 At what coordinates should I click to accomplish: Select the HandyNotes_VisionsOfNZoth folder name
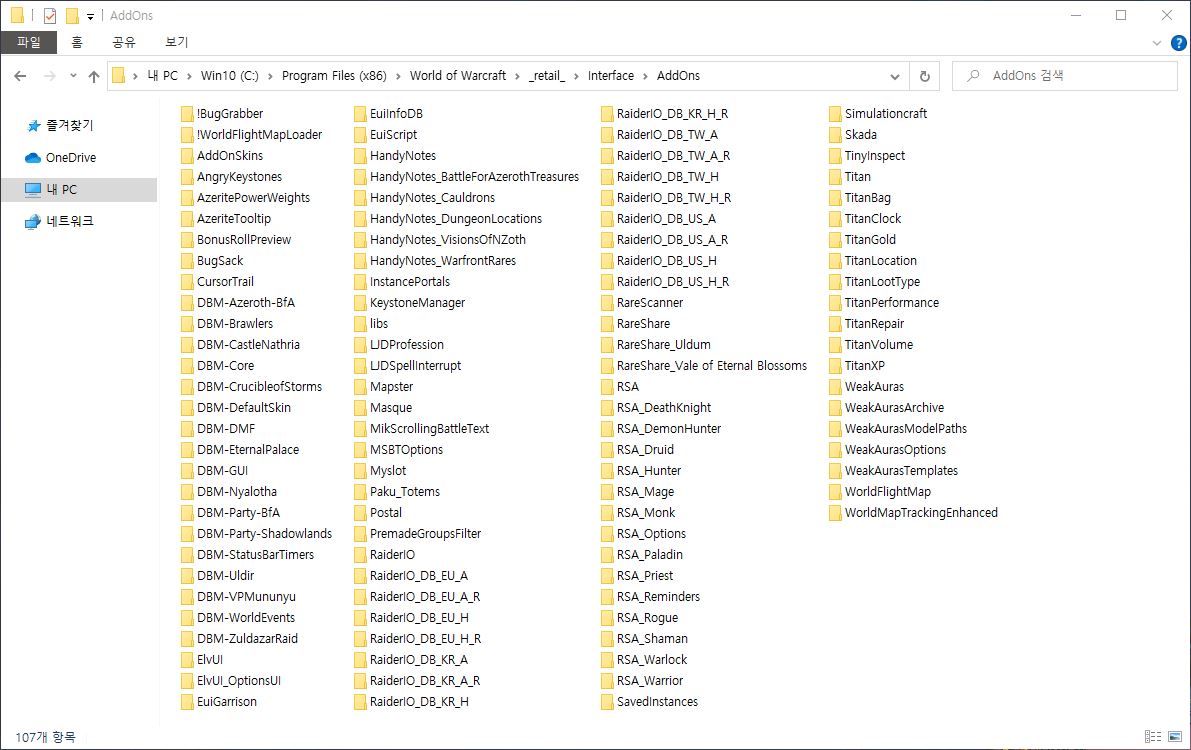click(x=447, y=240)
